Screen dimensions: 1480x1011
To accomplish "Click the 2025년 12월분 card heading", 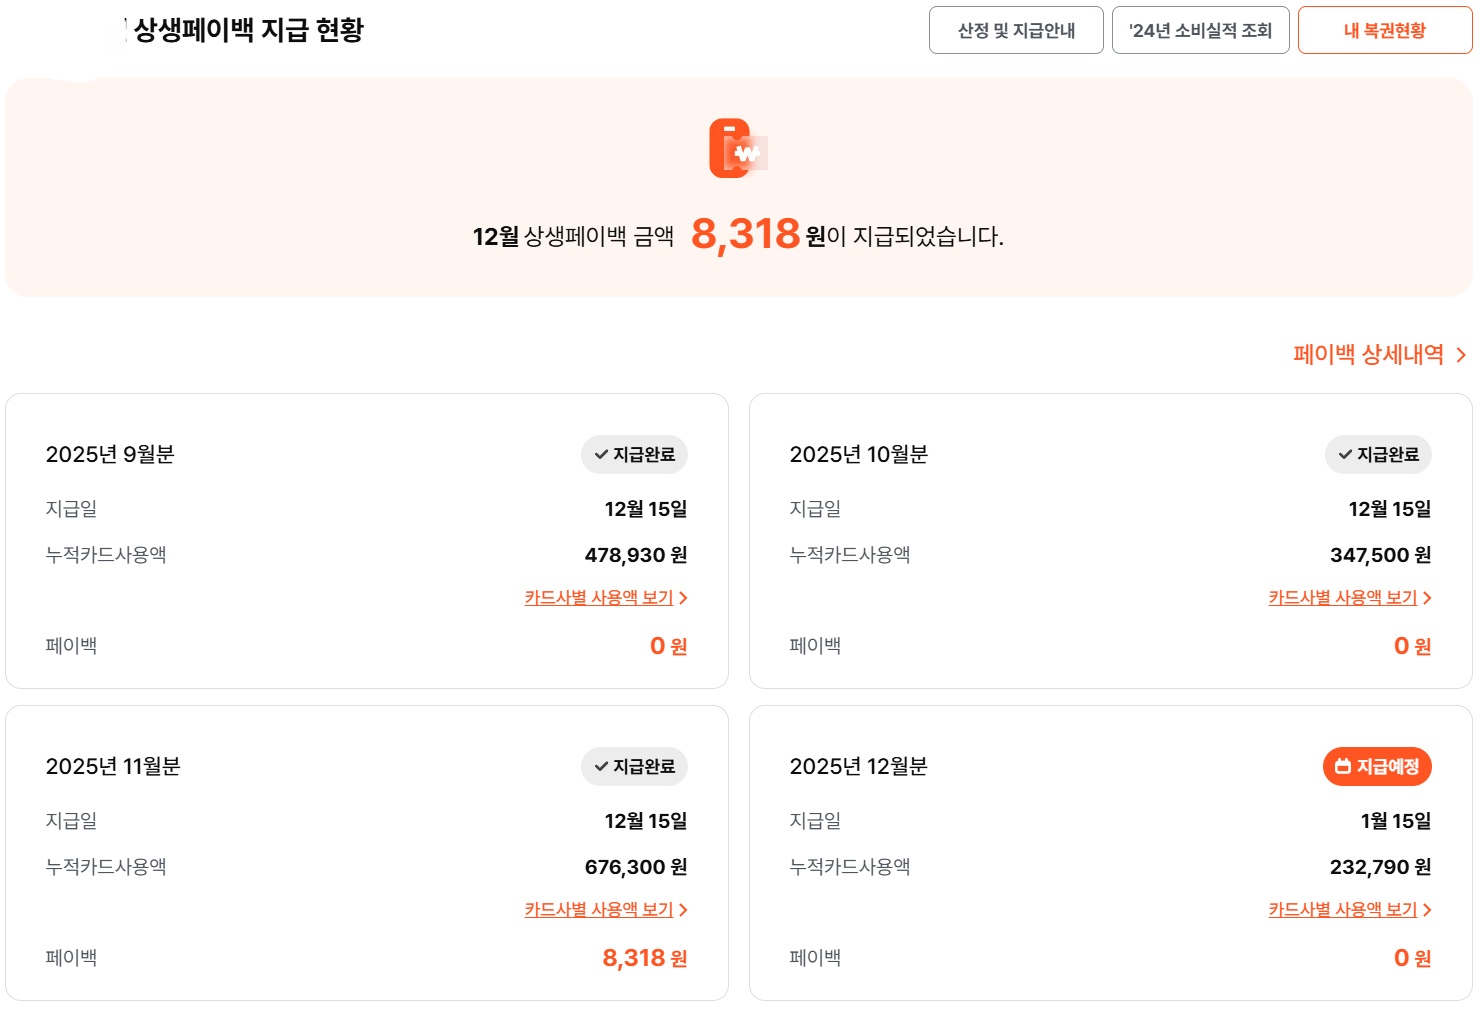I will pos(858,767).
